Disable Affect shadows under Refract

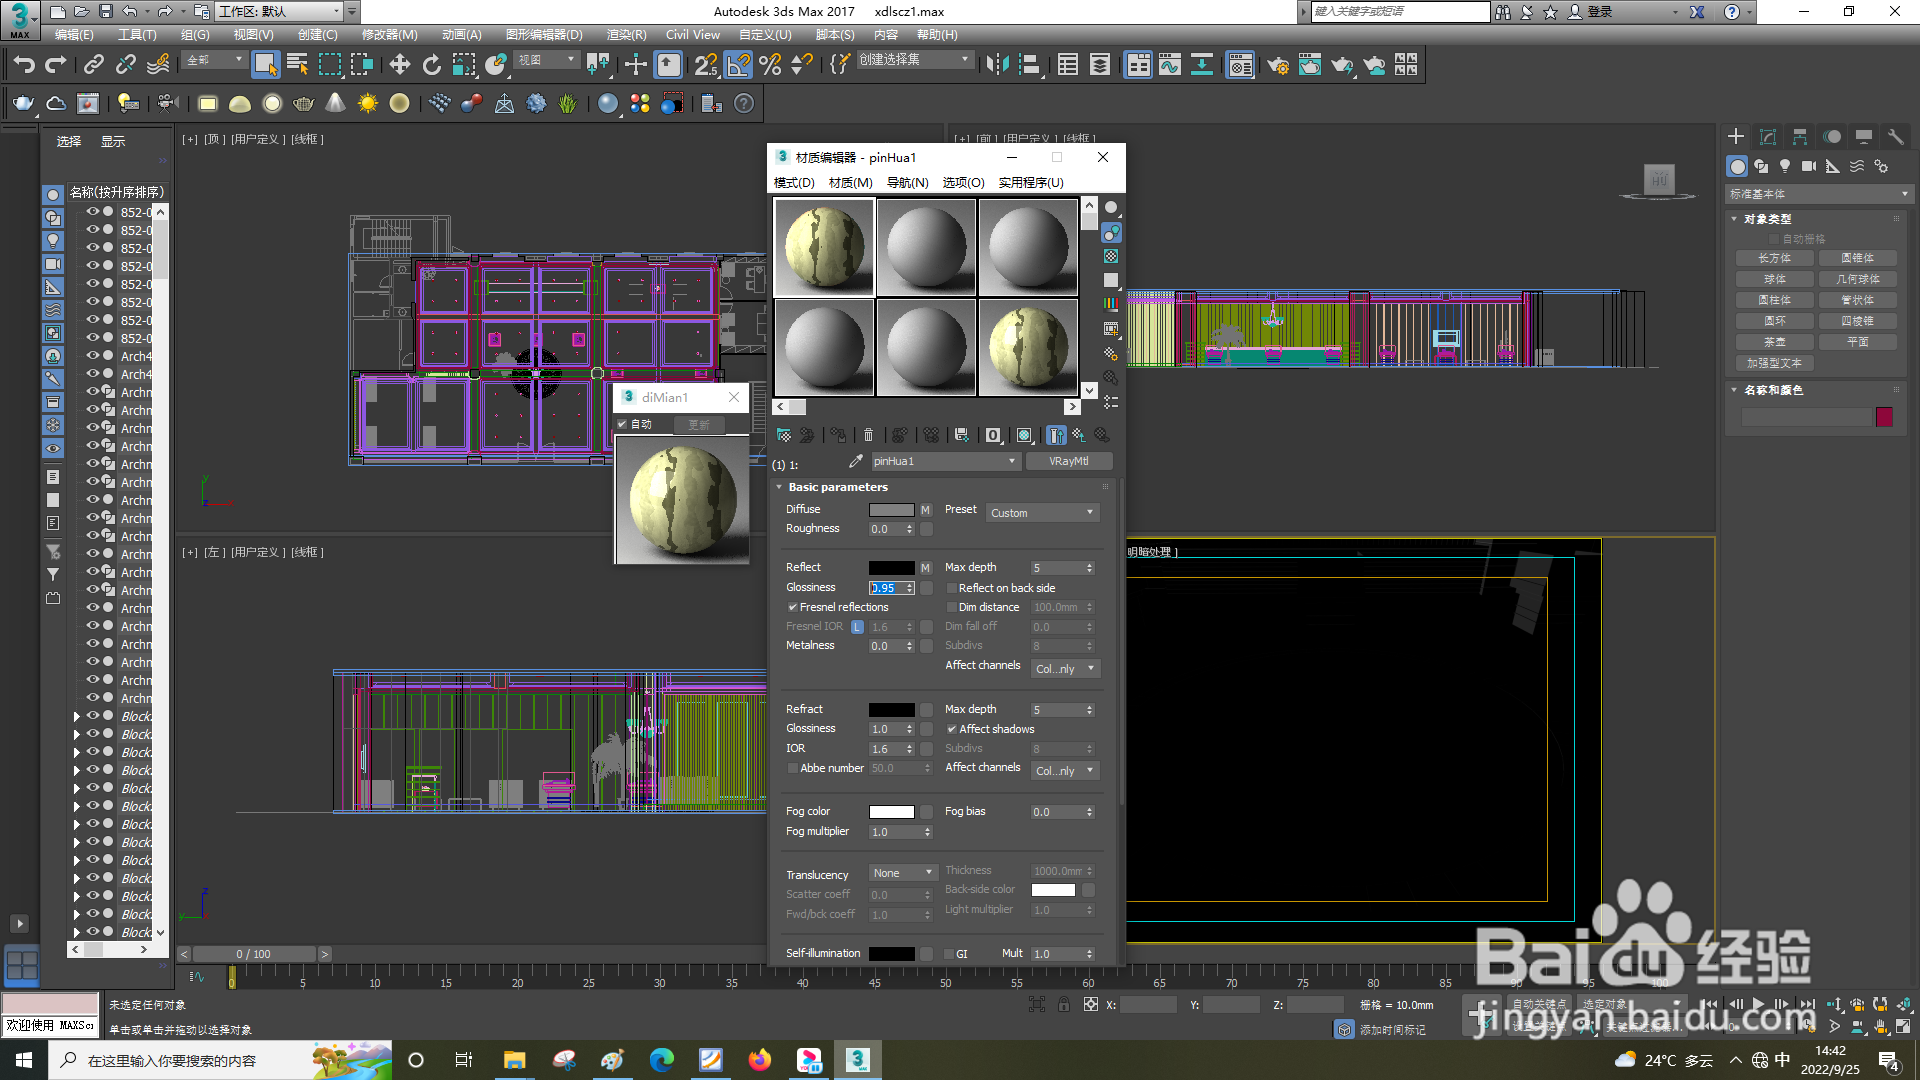[952, 729]
